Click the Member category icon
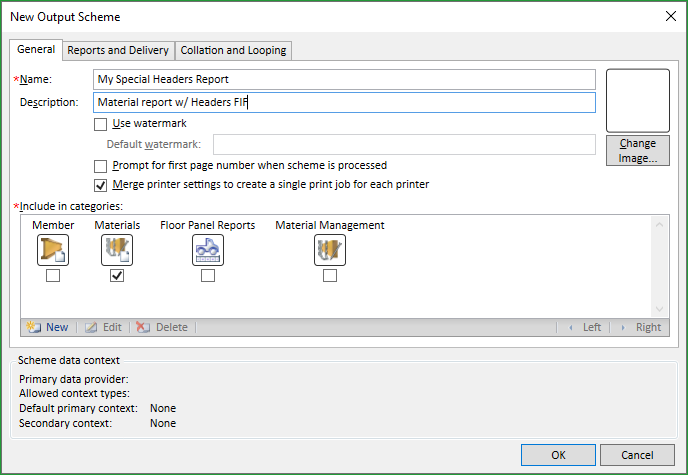Viewport: 688px width, 475px height. coord(53,250)
